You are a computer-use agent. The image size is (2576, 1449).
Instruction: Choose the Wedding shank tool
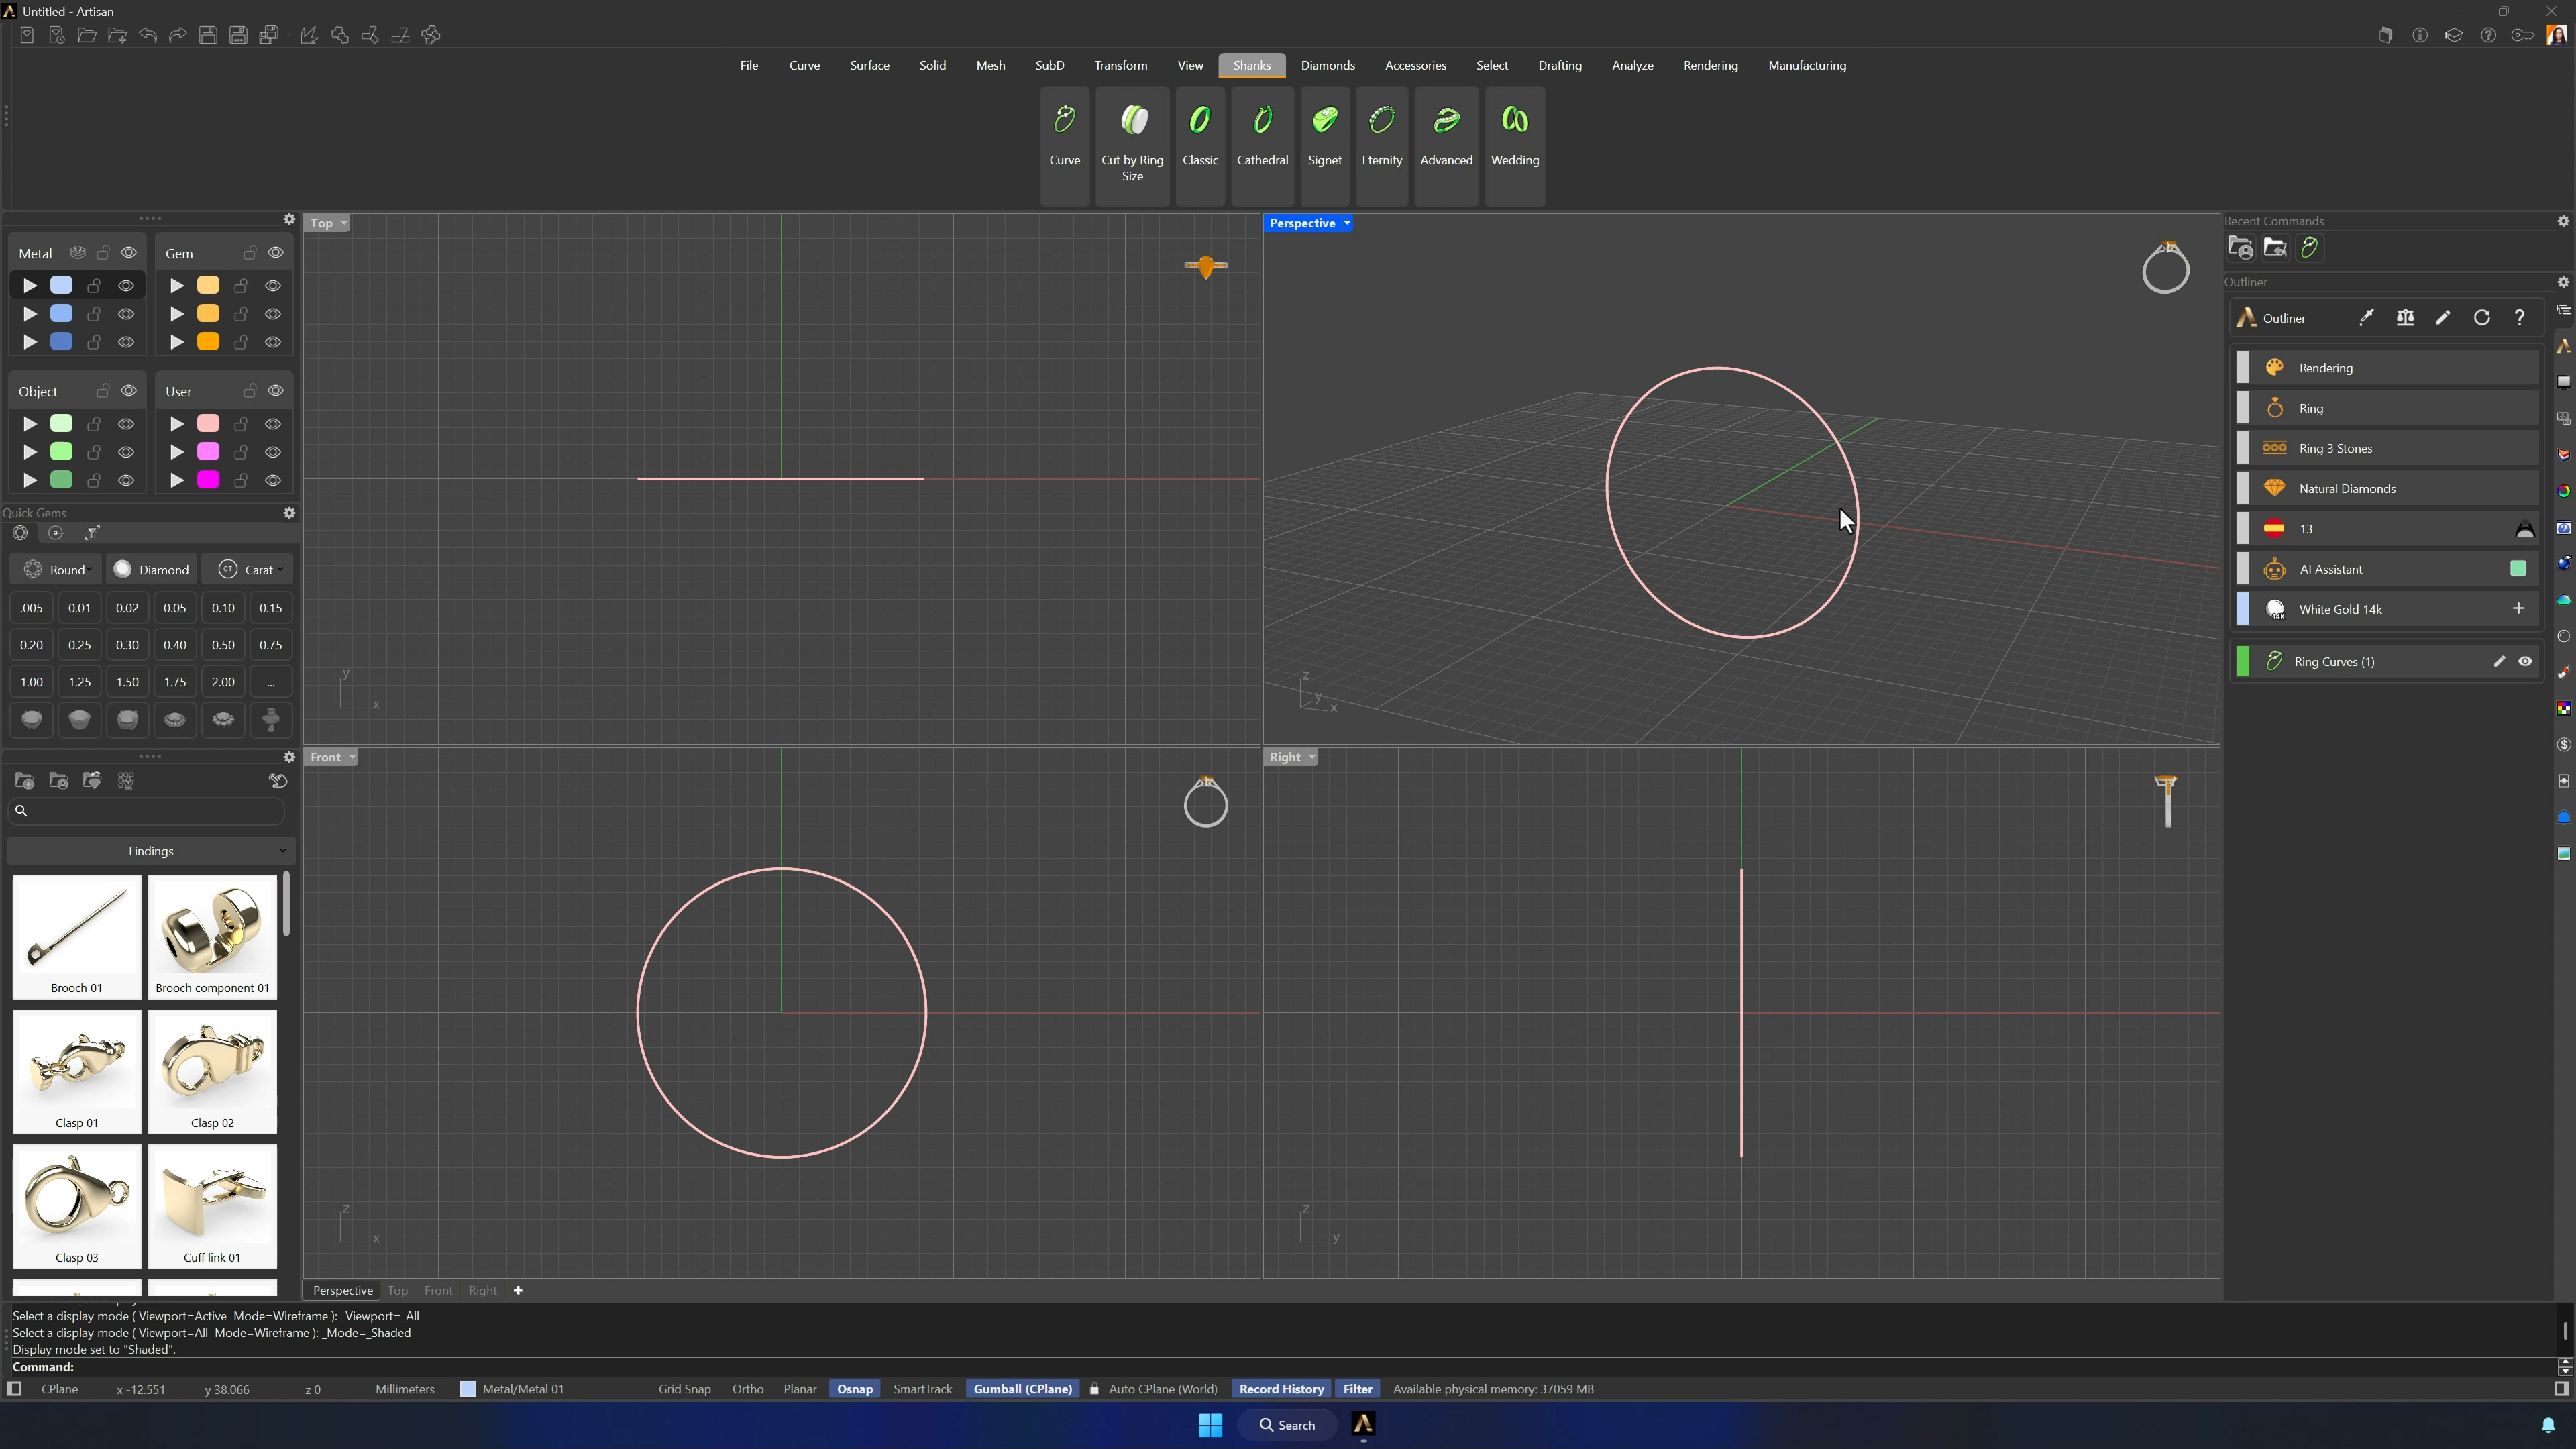pos(1515,145)
